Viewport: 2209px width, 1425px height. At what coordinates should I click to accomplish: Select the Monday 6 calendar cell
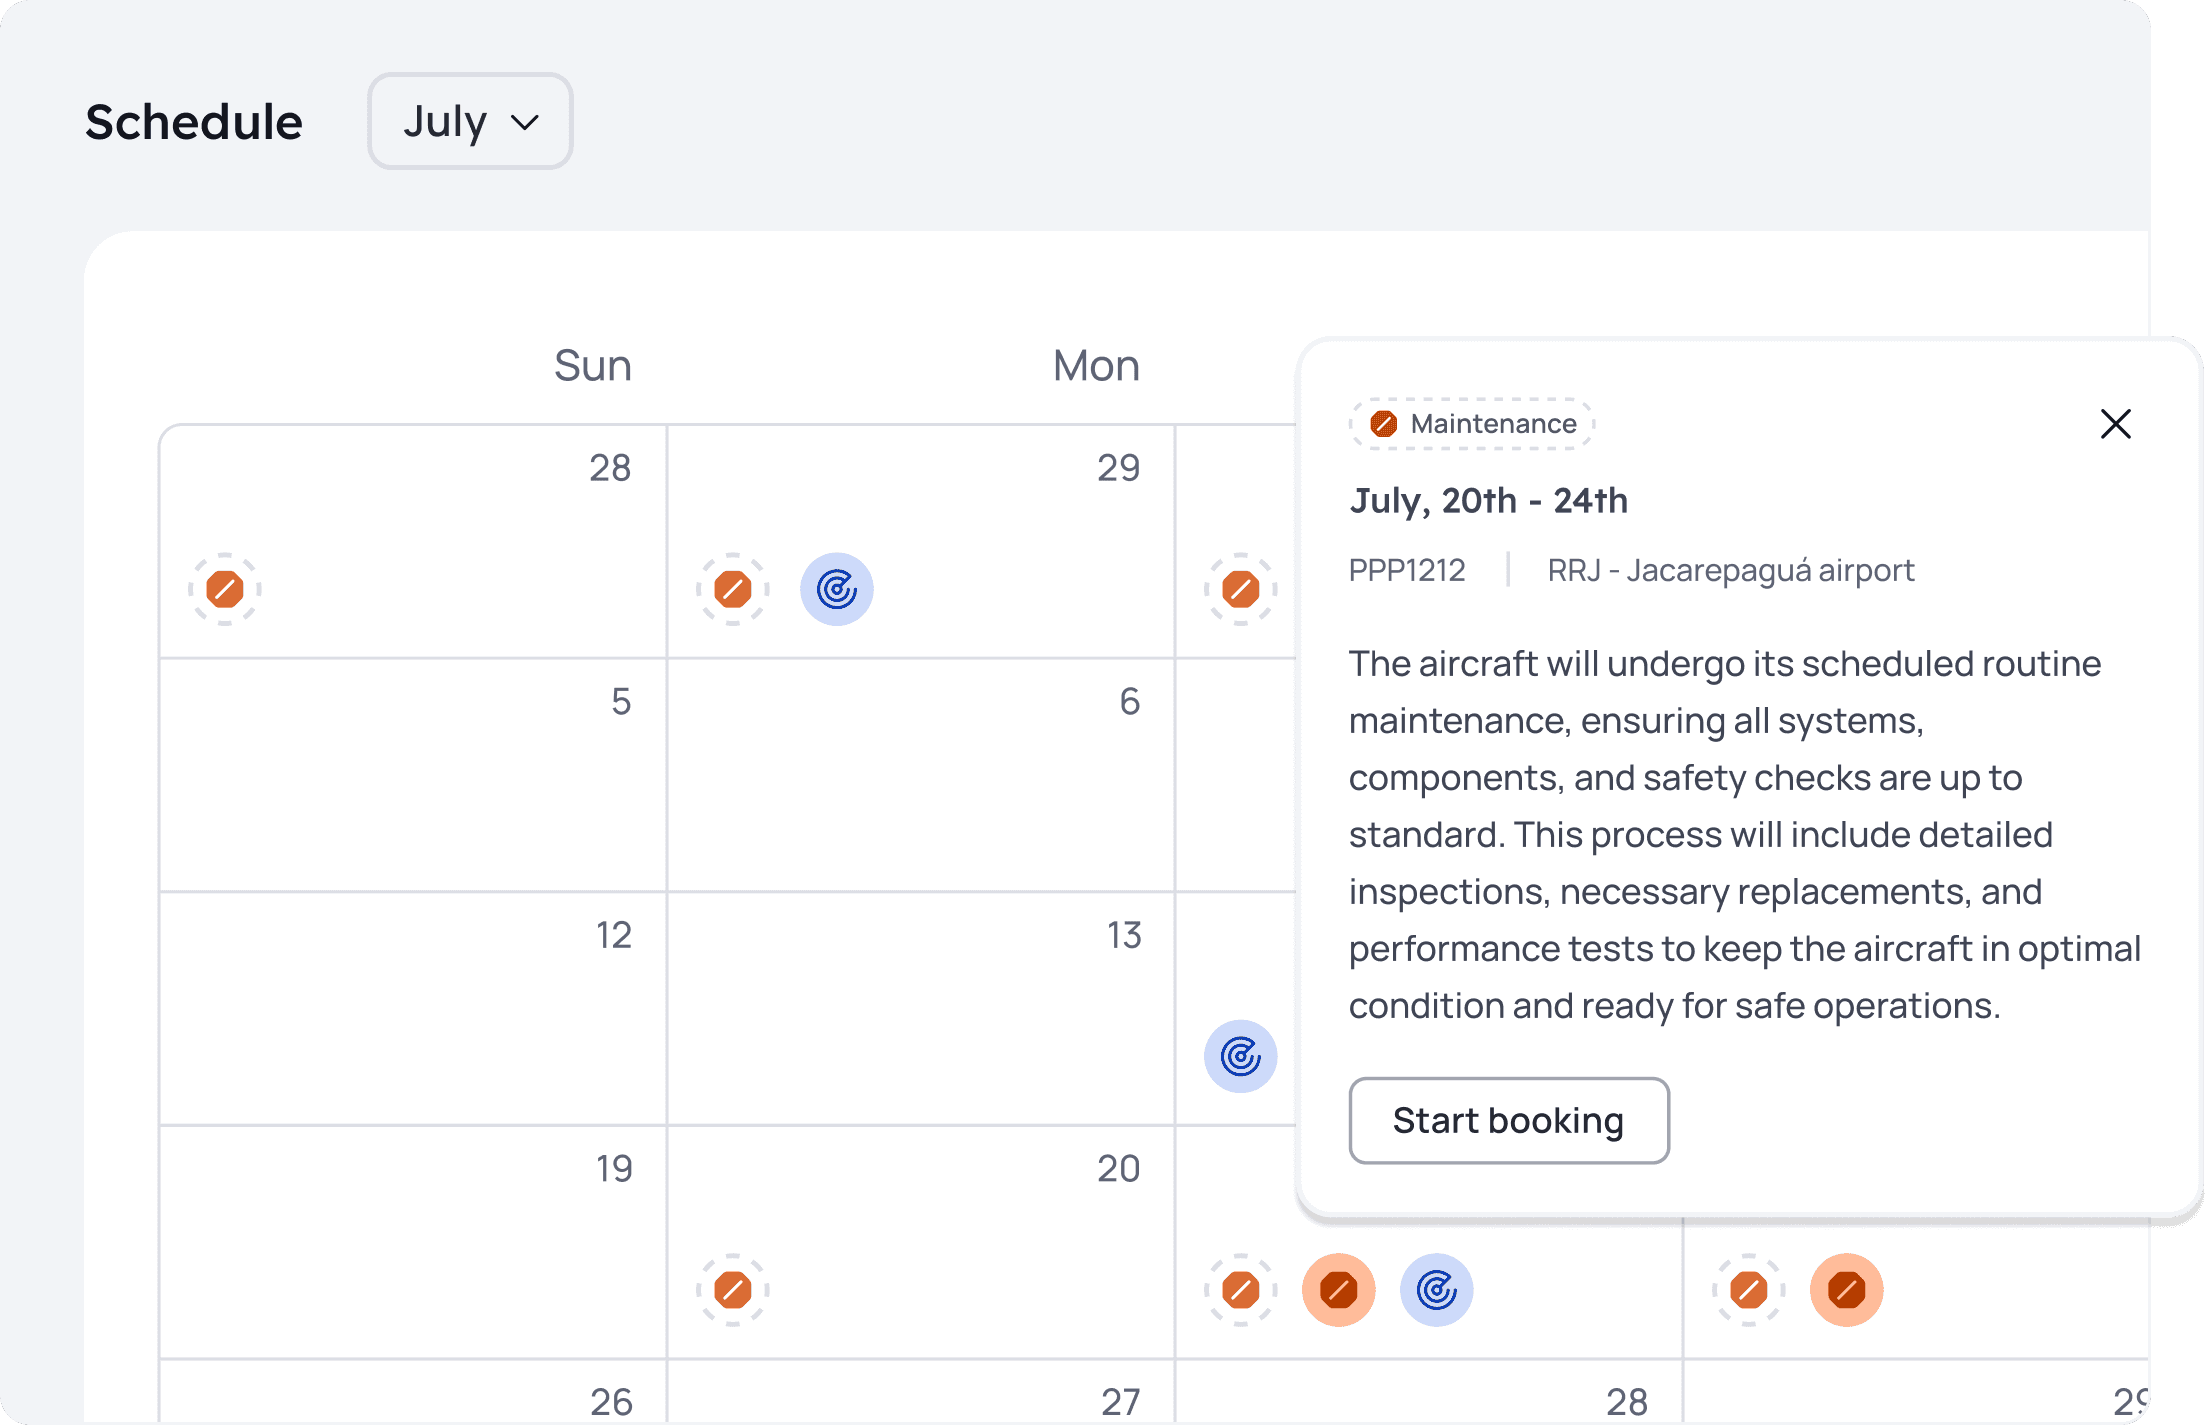pyautogui.click(x=921, y=775)
